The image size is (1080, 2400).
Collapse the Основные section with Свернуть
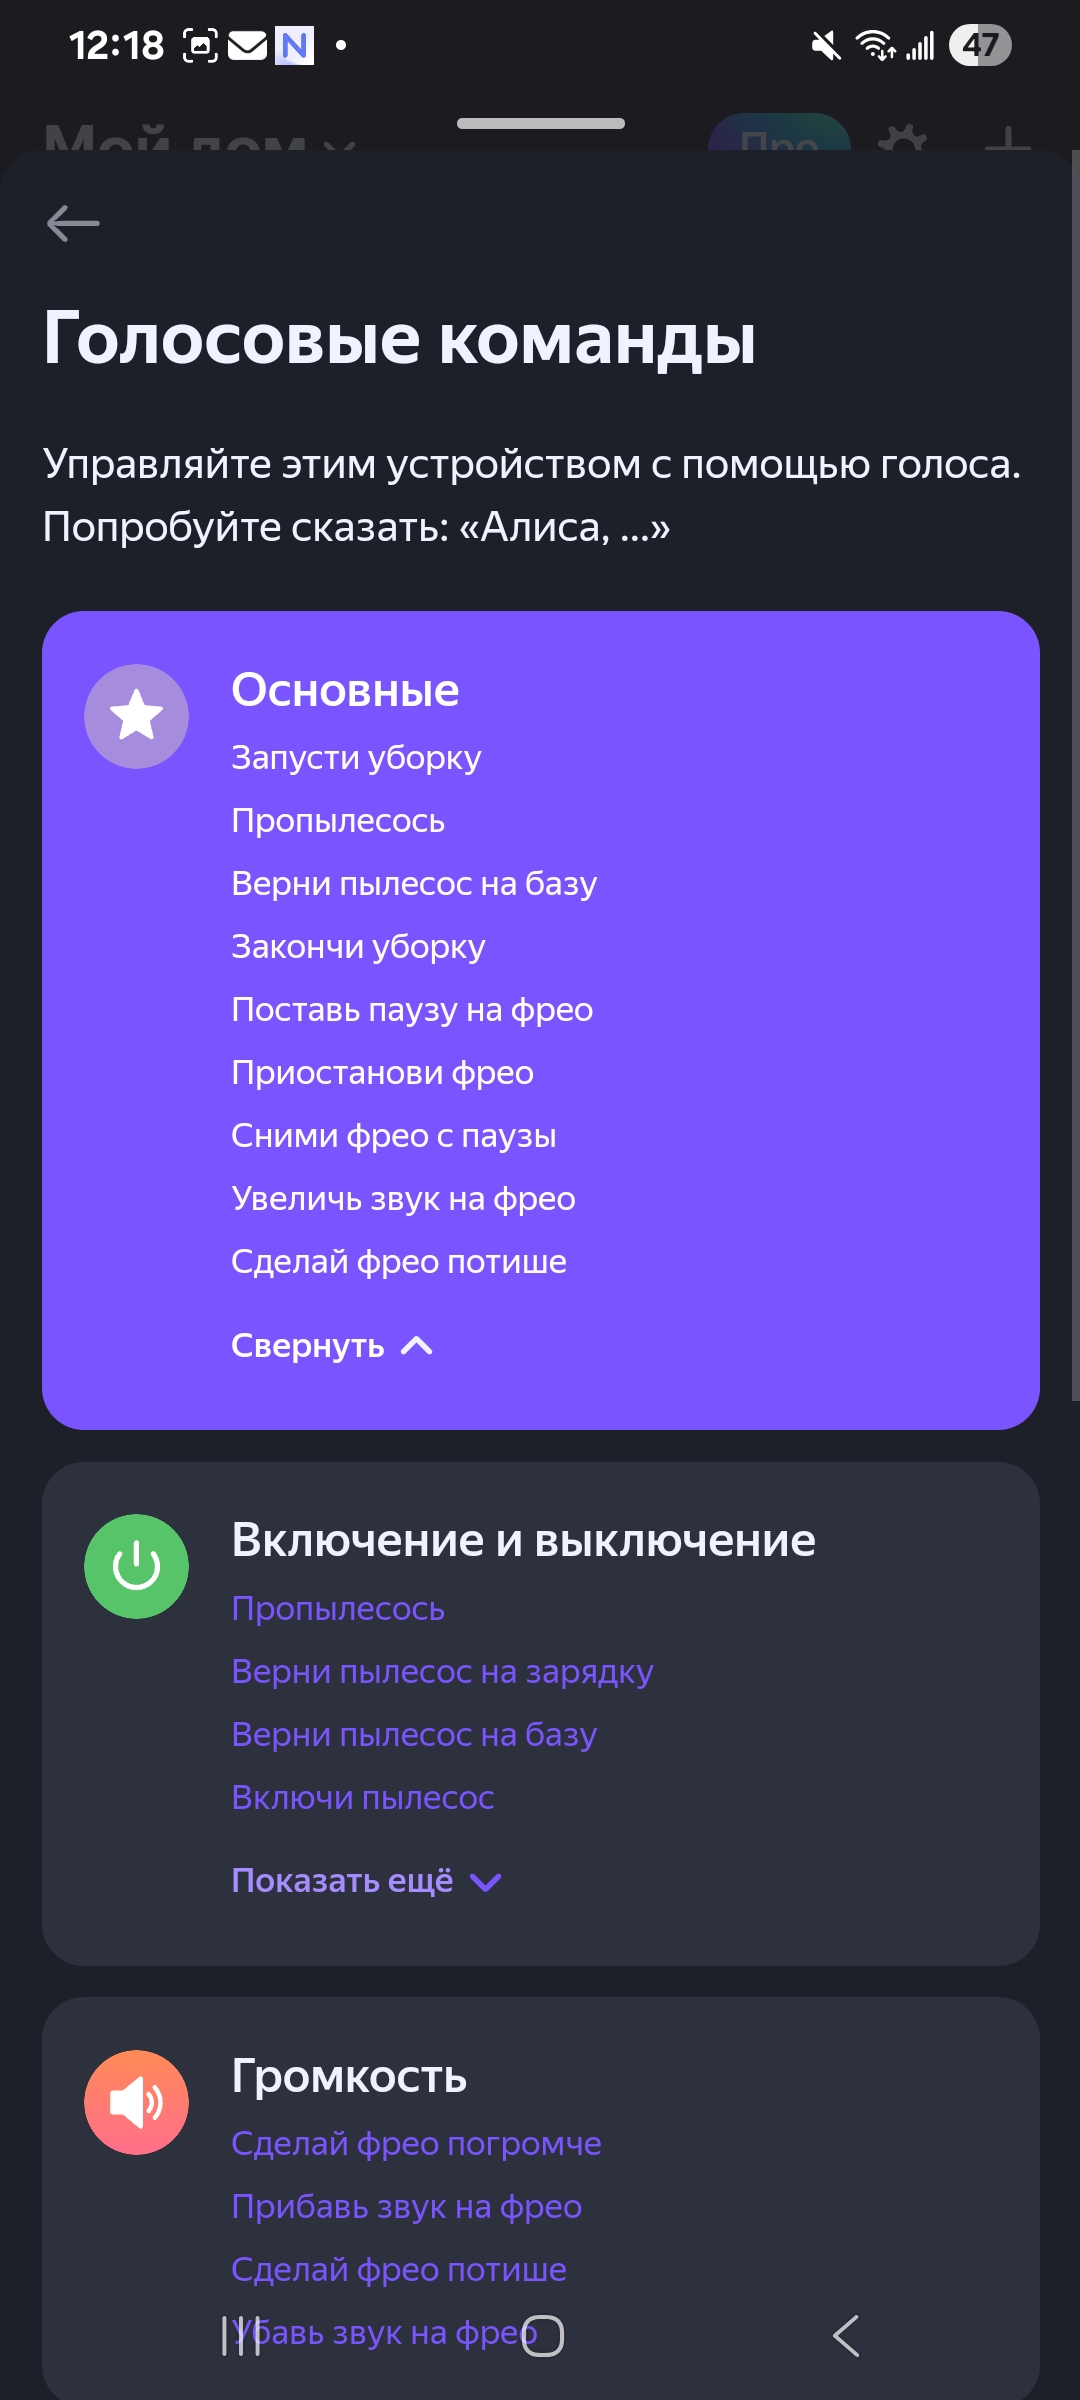[x=331, y=1346]
